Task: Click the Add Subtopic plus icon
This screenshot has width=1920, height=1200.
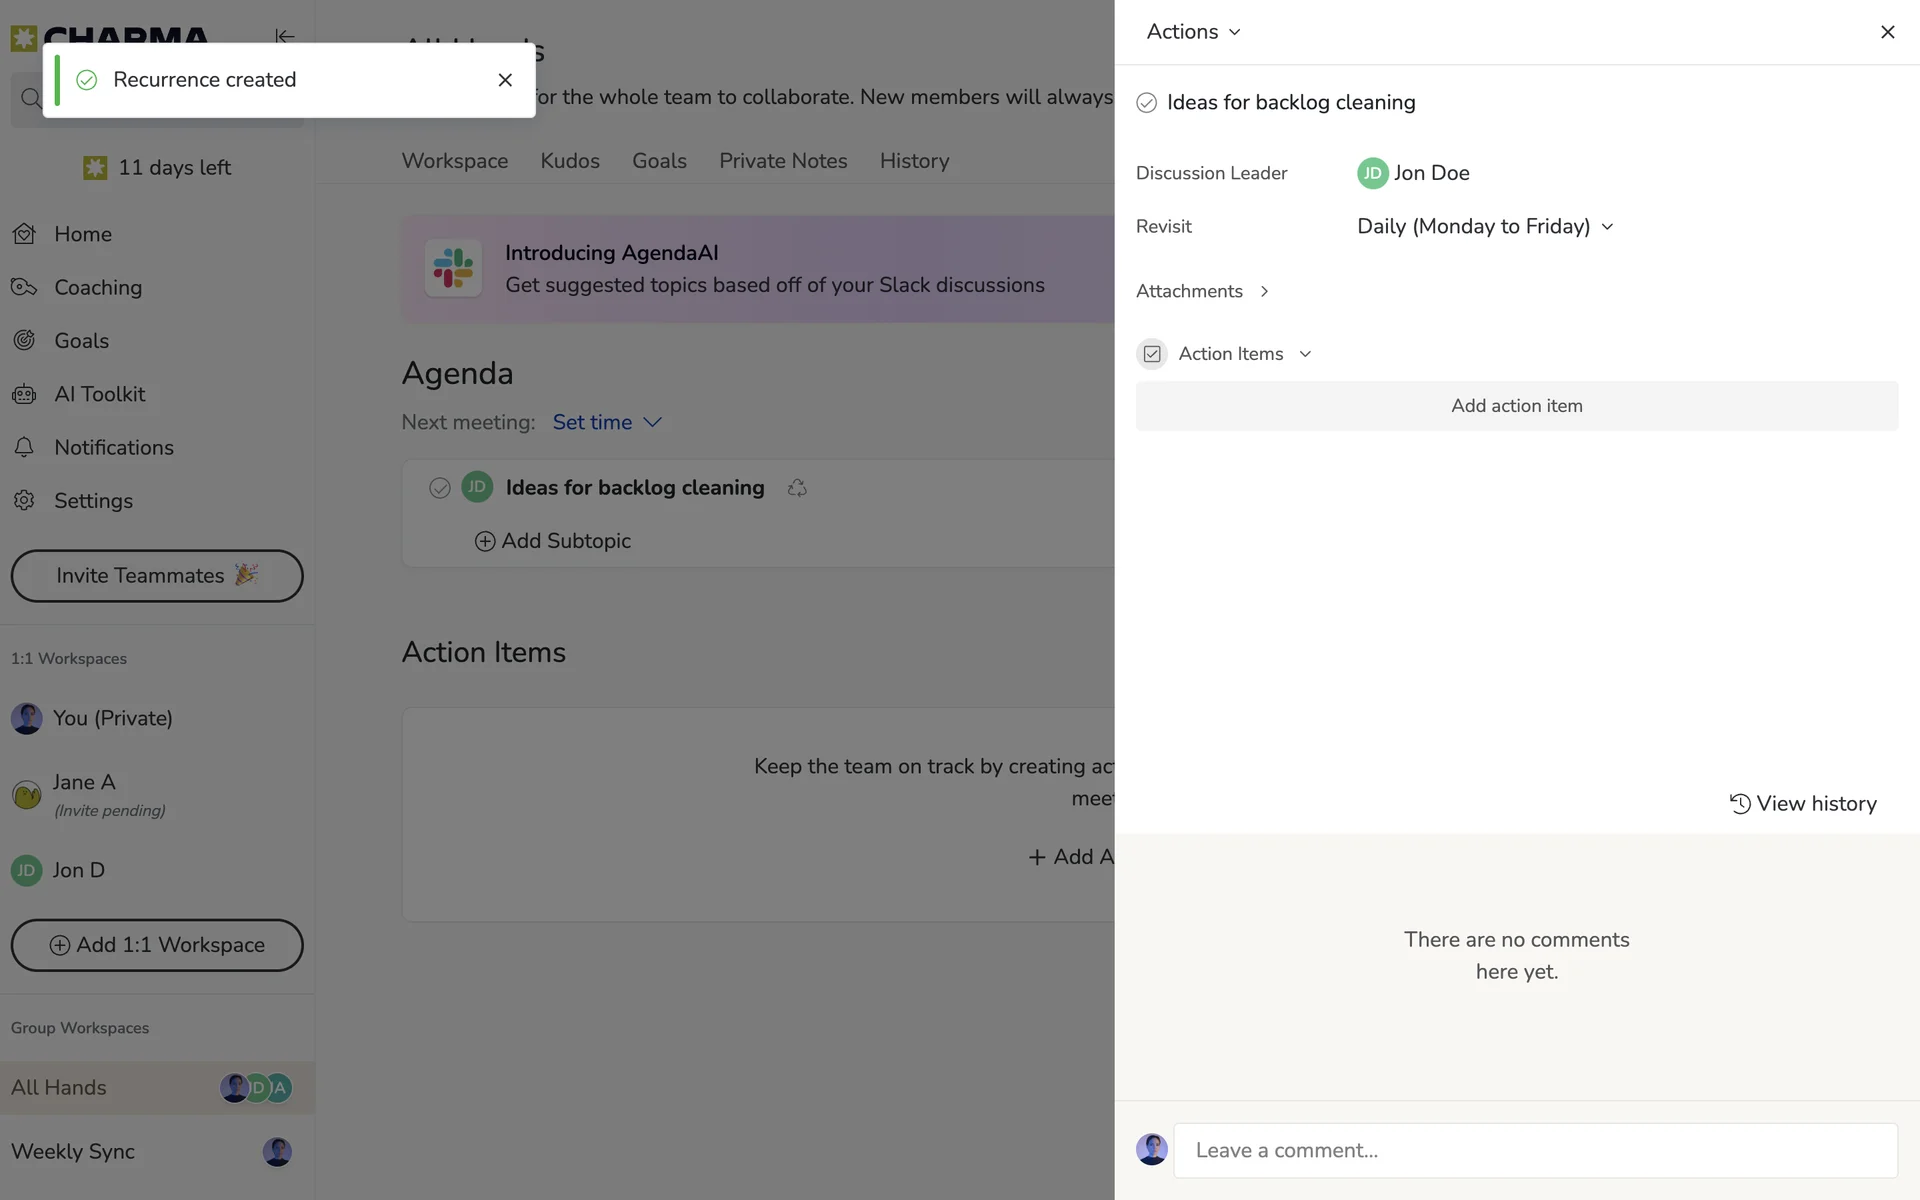Action: (x=485, y=541)
